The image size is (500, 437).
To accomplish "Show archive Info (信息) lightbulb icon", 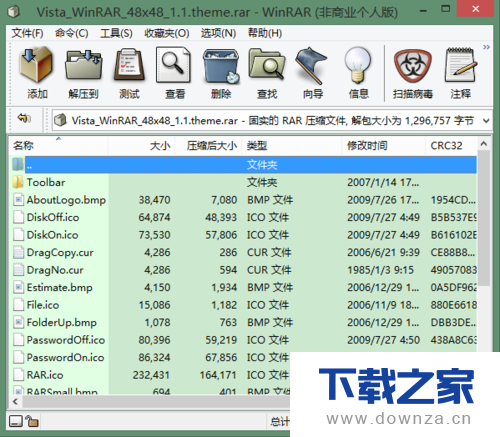I will [x=358, y=65].
